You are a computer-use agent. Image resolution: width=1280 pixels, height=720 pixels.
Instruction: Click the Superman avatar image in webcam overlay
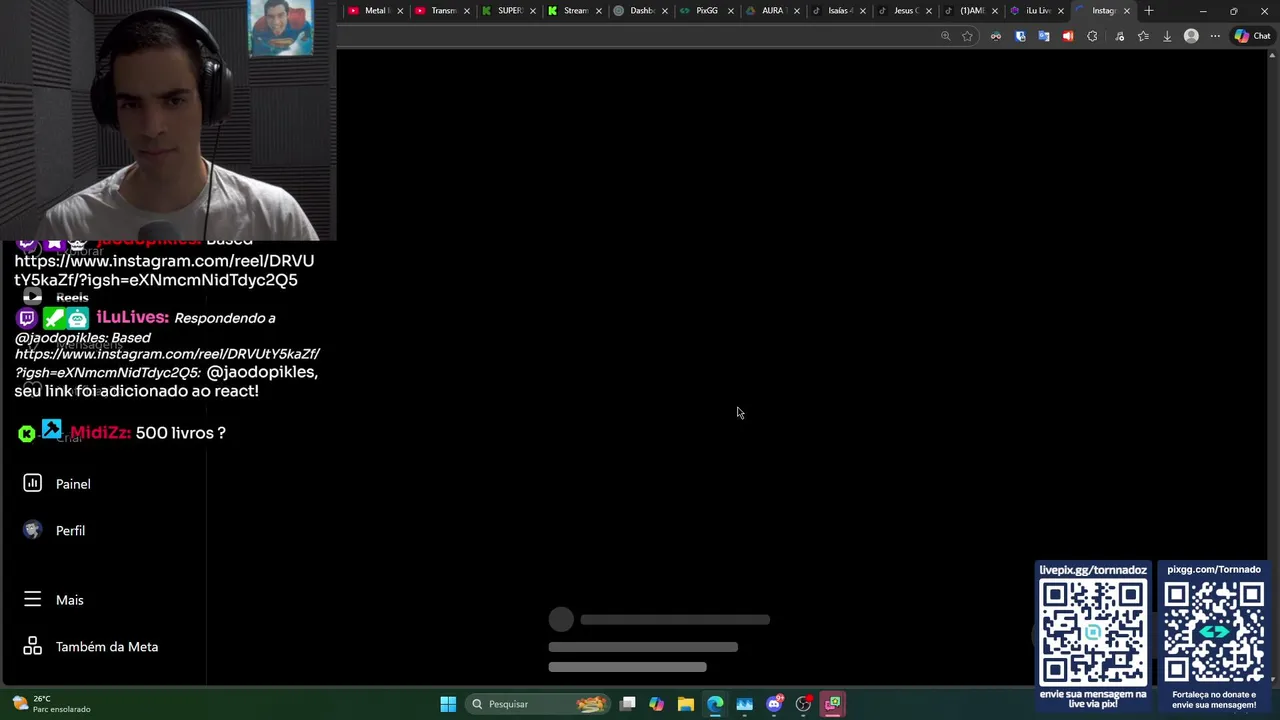click(x=281, y=27)
